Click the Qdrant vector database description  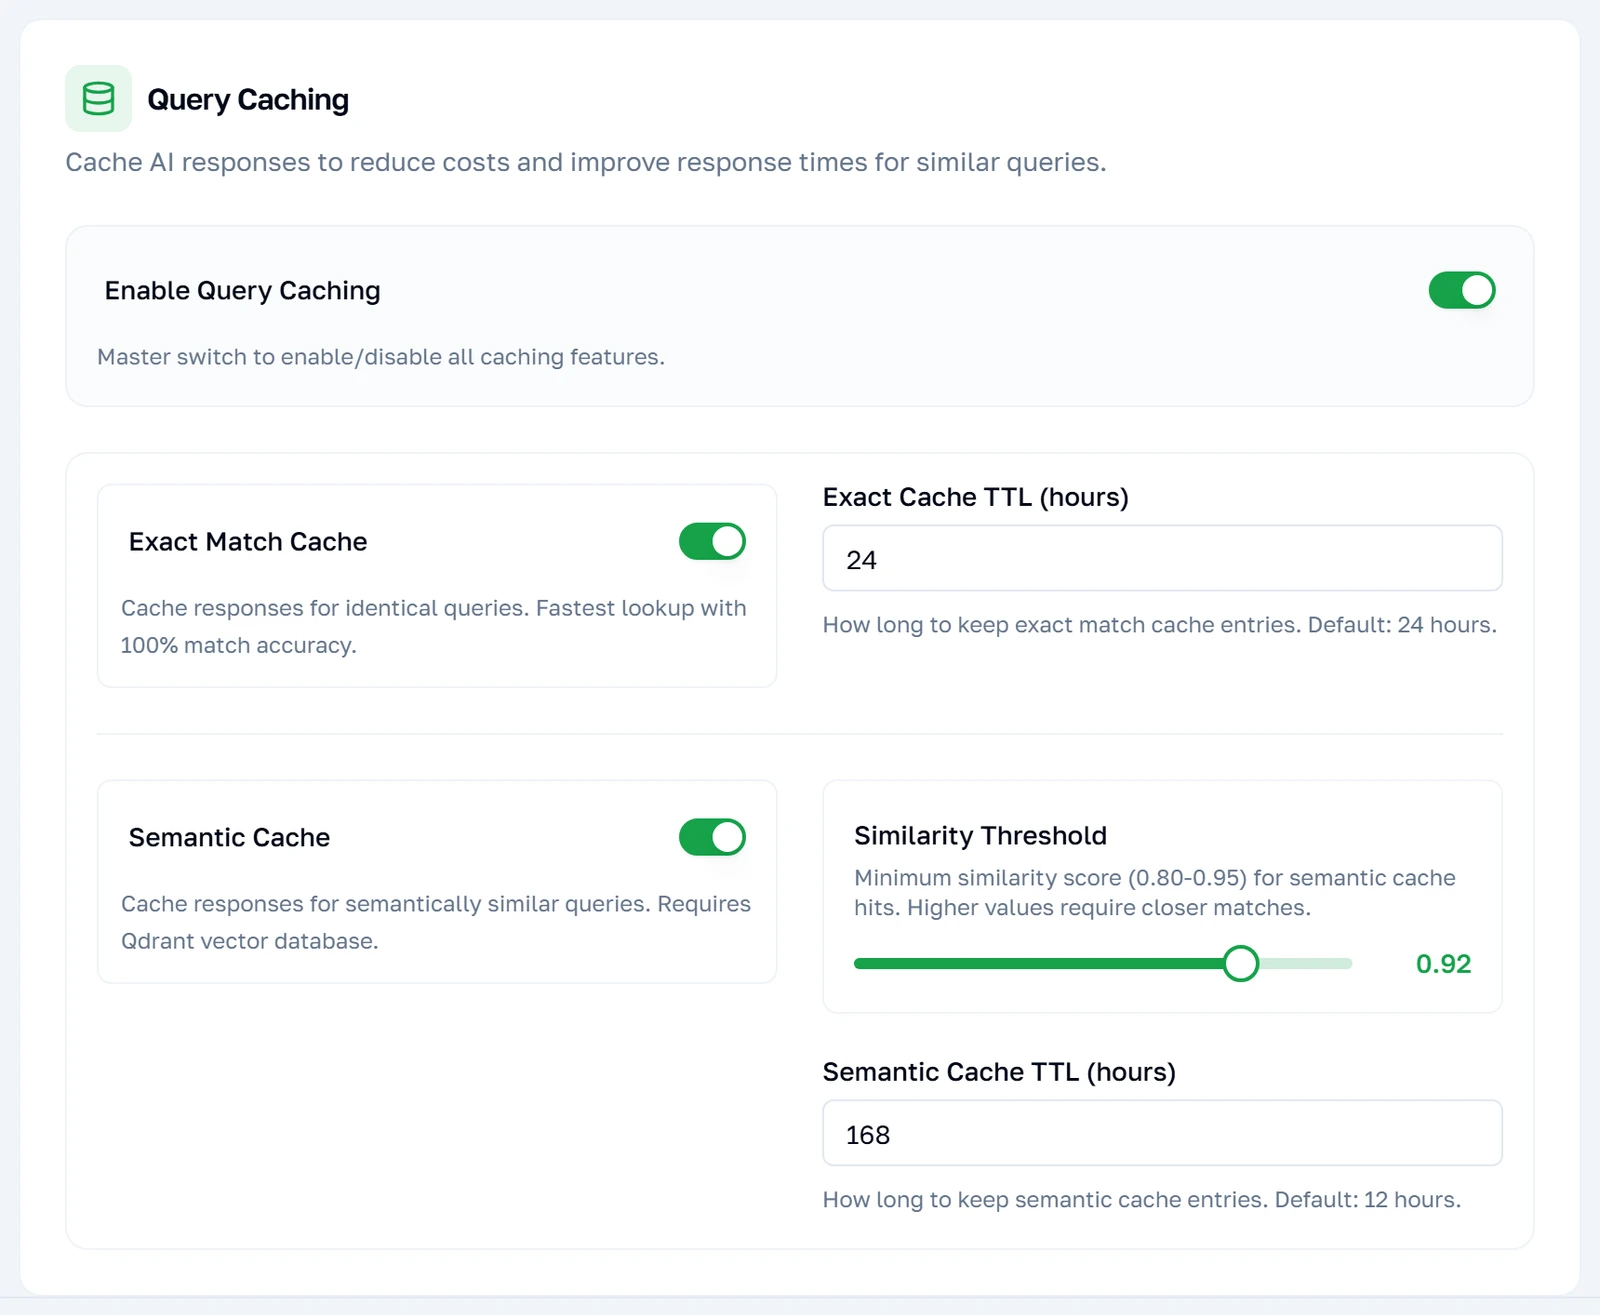[x=435, y=922]
